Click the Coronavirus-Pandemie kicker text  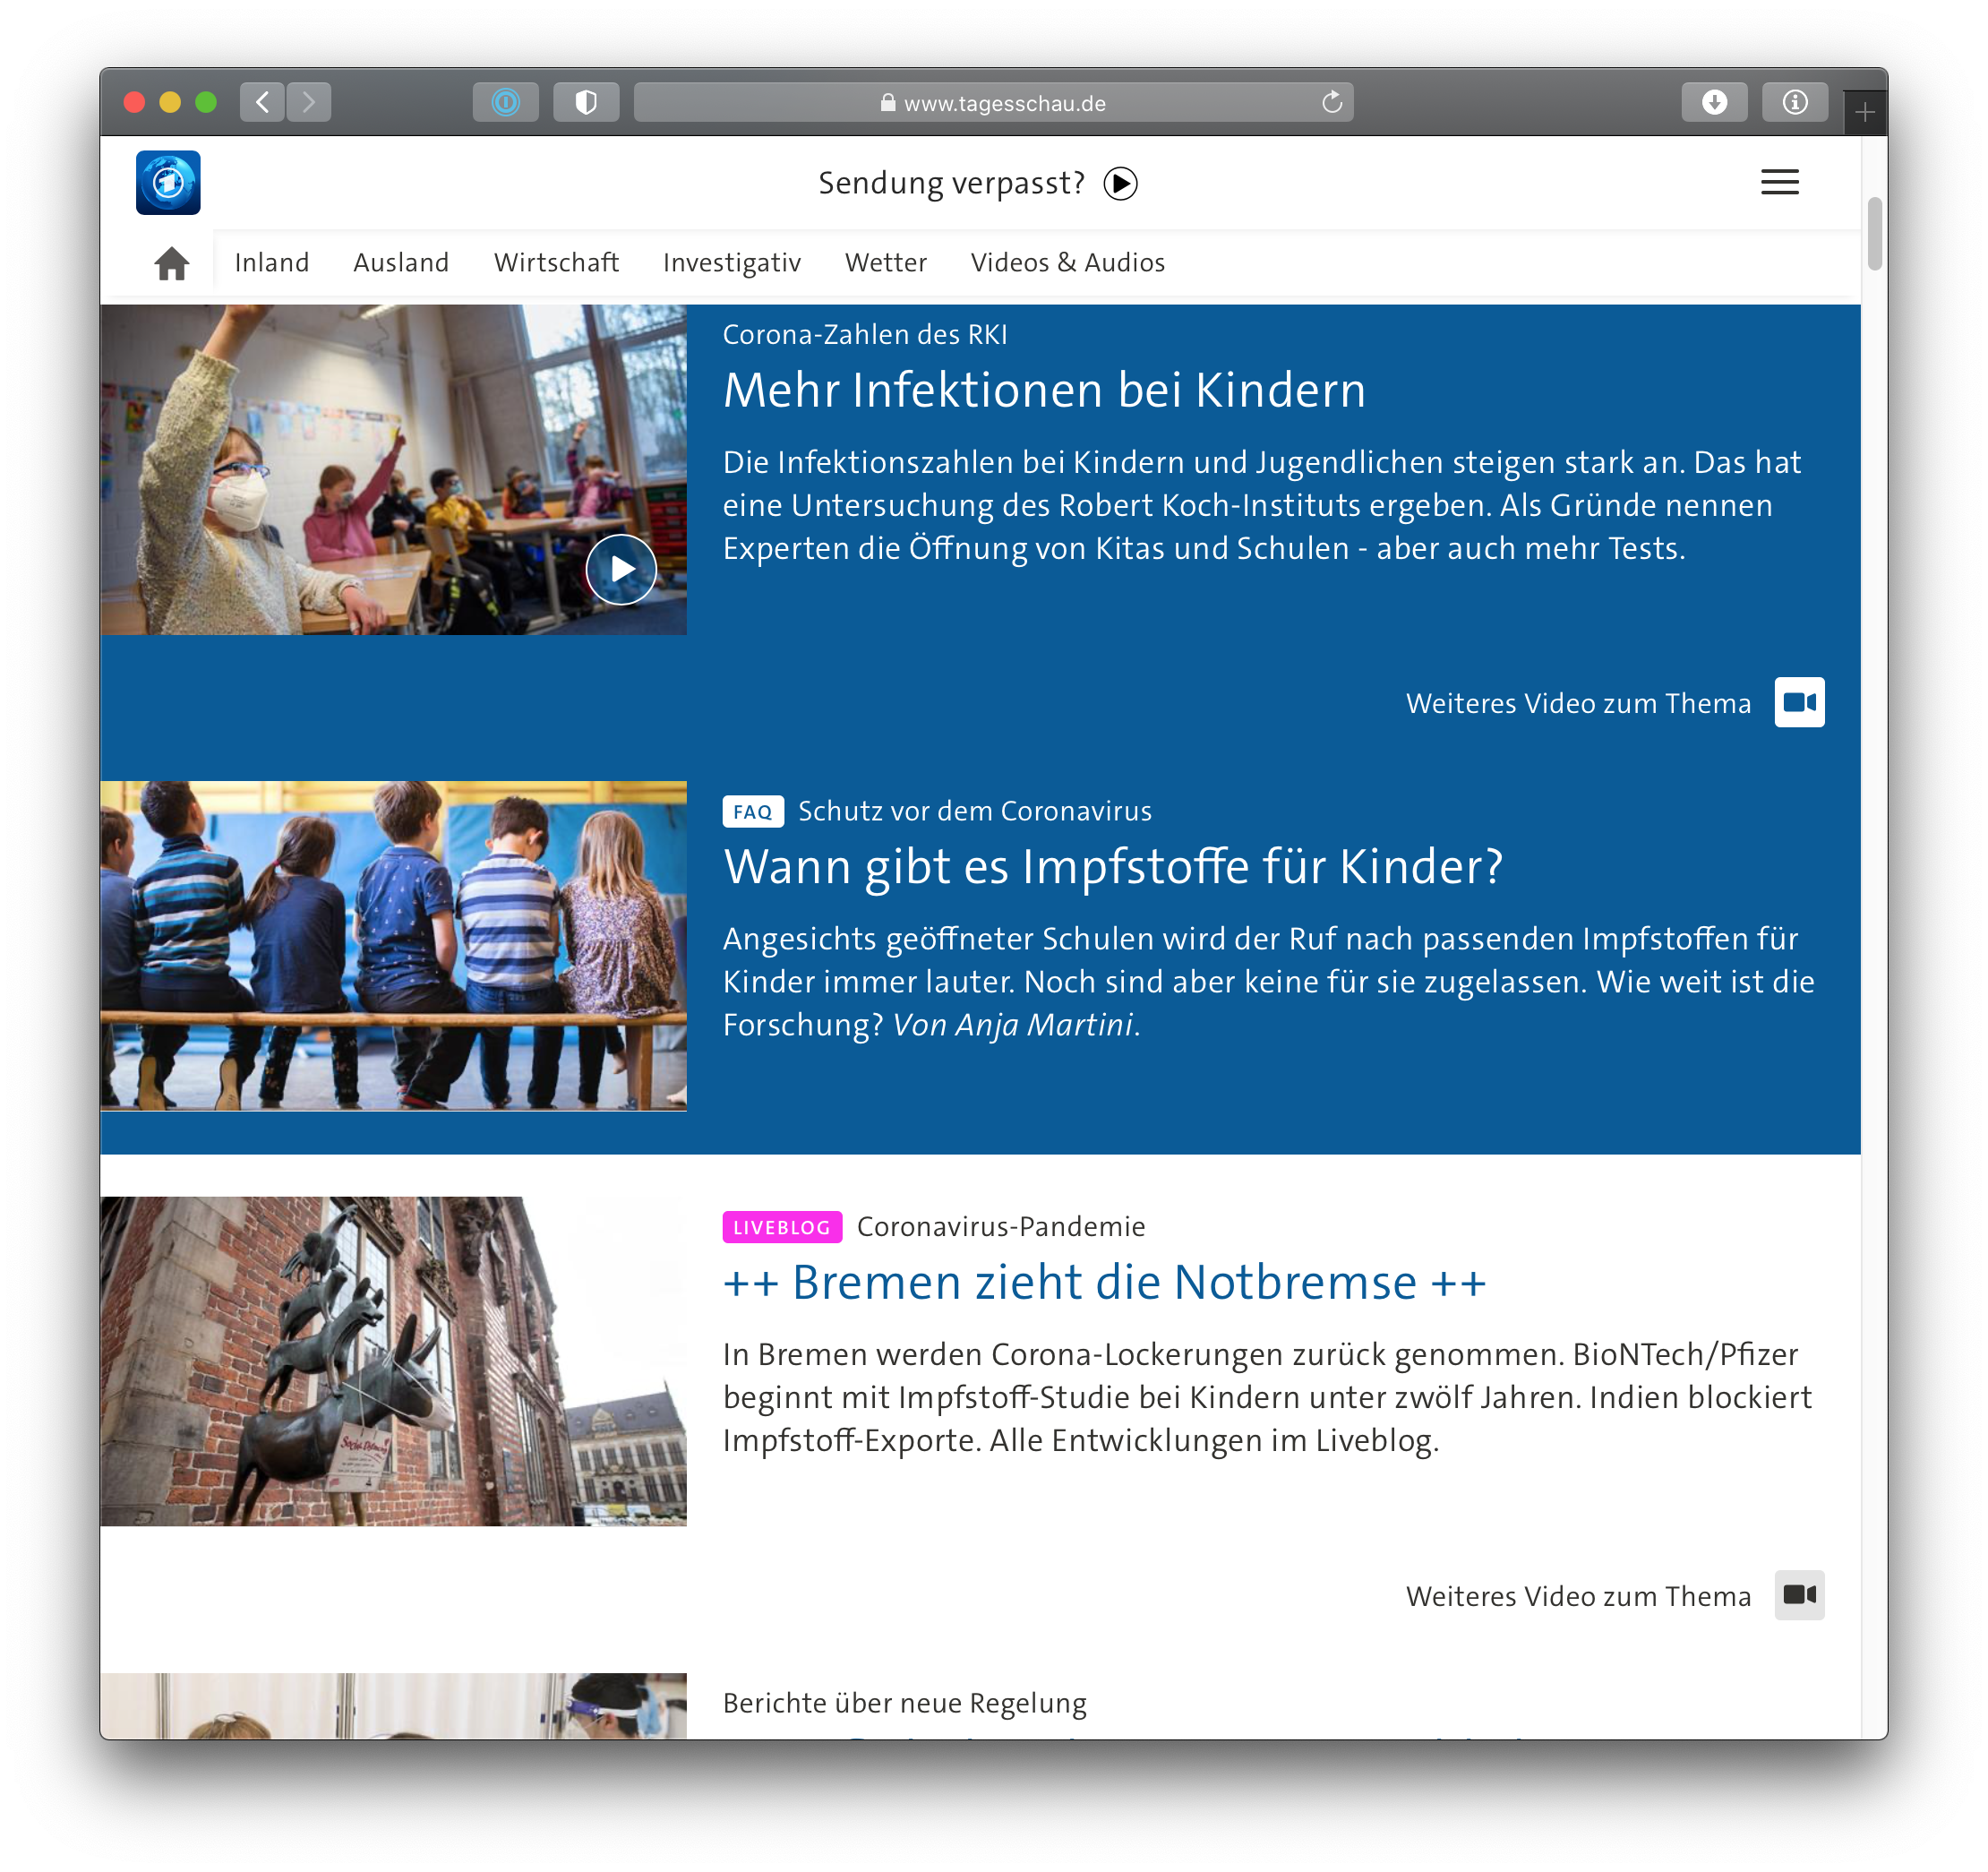(x=1001, y=1227)
